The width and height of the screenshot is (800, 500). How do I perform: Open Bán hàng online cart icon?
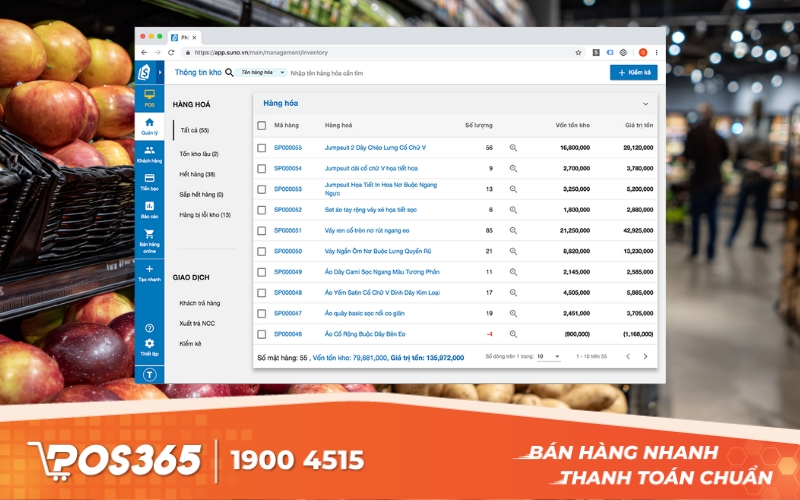[x=149, y=234]
